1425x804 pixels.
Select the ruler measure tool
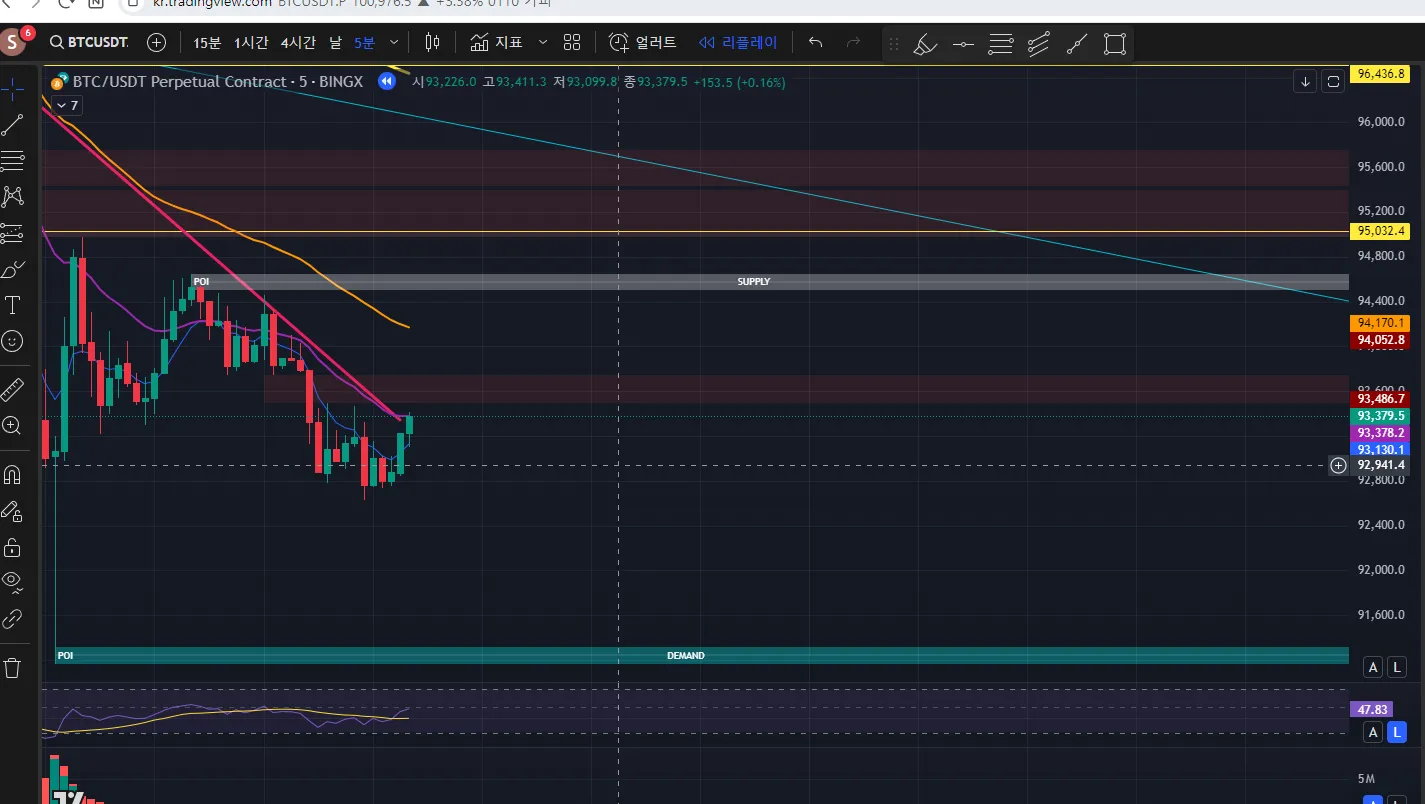point(13,389)
